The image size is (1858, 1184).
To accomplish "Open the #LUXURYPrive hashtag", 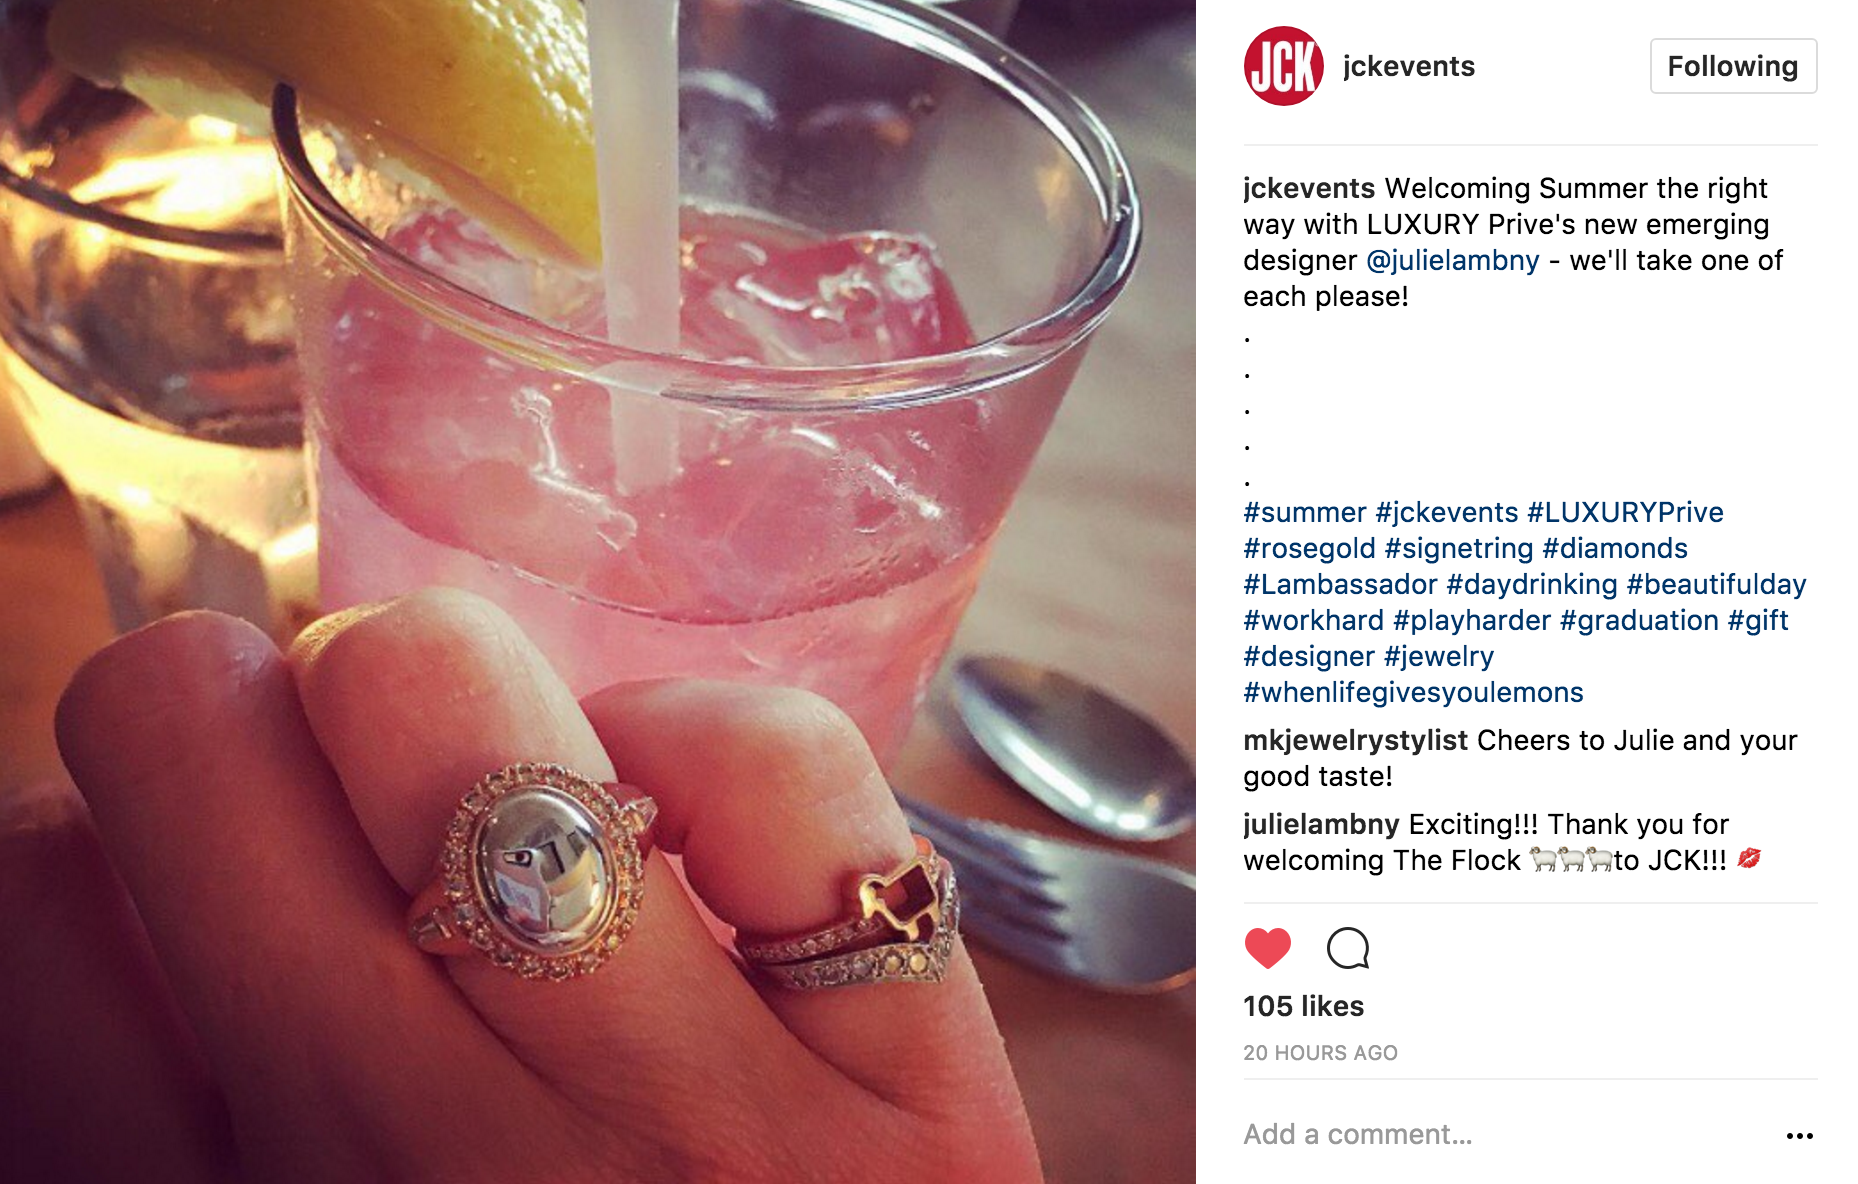I will [1625, 512].
